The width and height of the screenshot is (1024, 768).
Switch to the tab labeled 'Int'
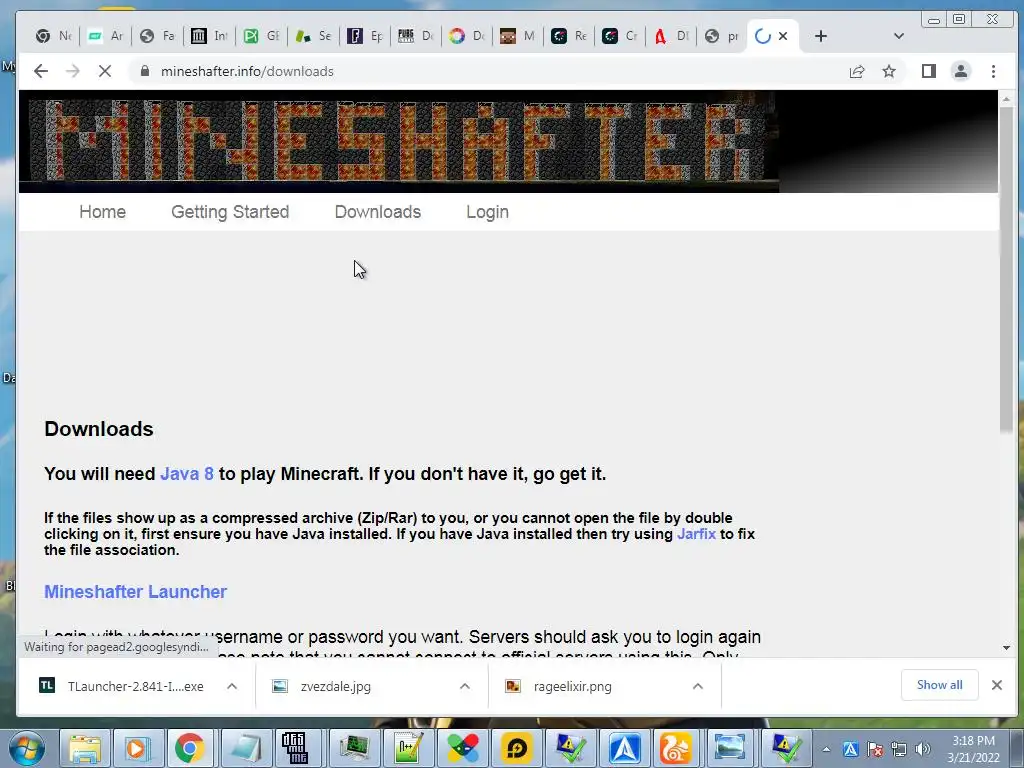point(209,36)
